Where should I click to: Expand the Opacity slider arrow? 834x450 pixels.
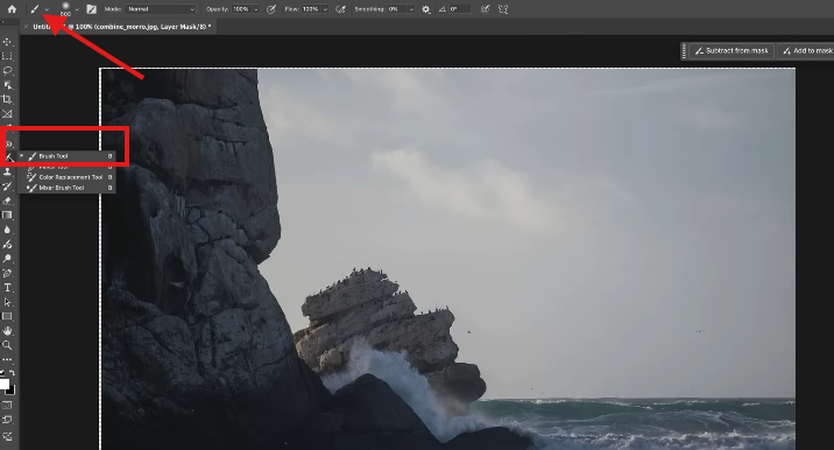(x=256, y=9)
